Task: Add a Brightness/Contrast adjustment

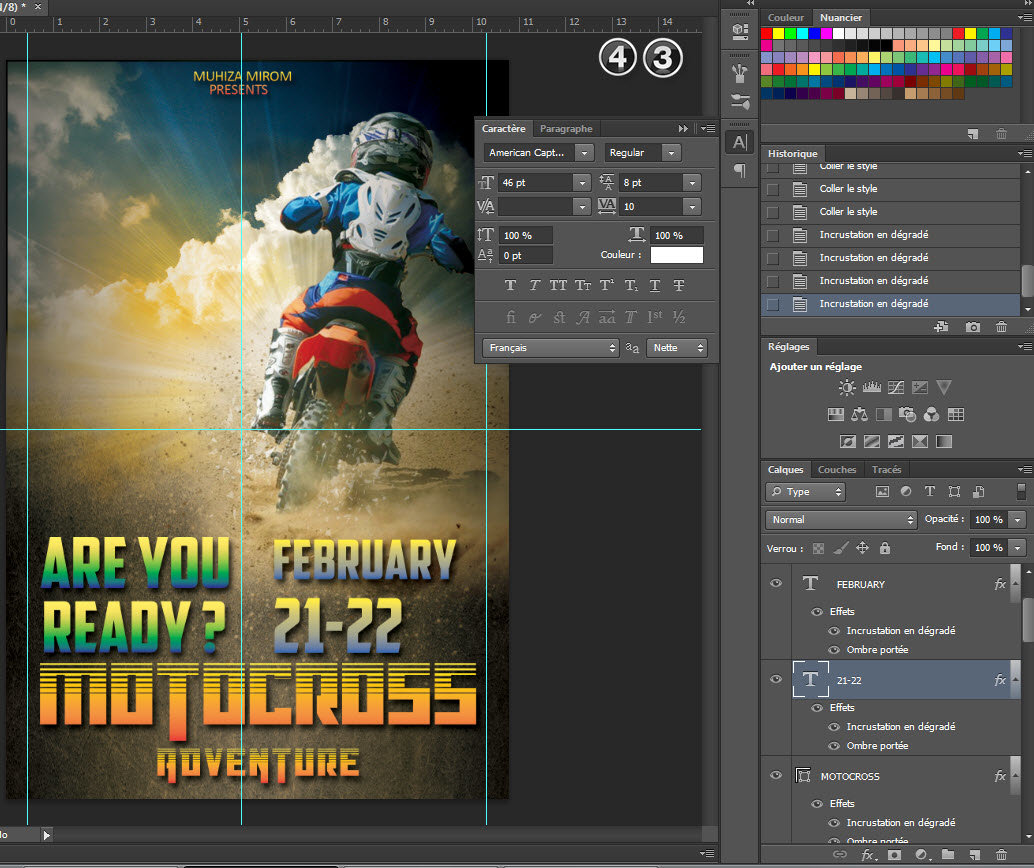Action: (x=847, y=388)
